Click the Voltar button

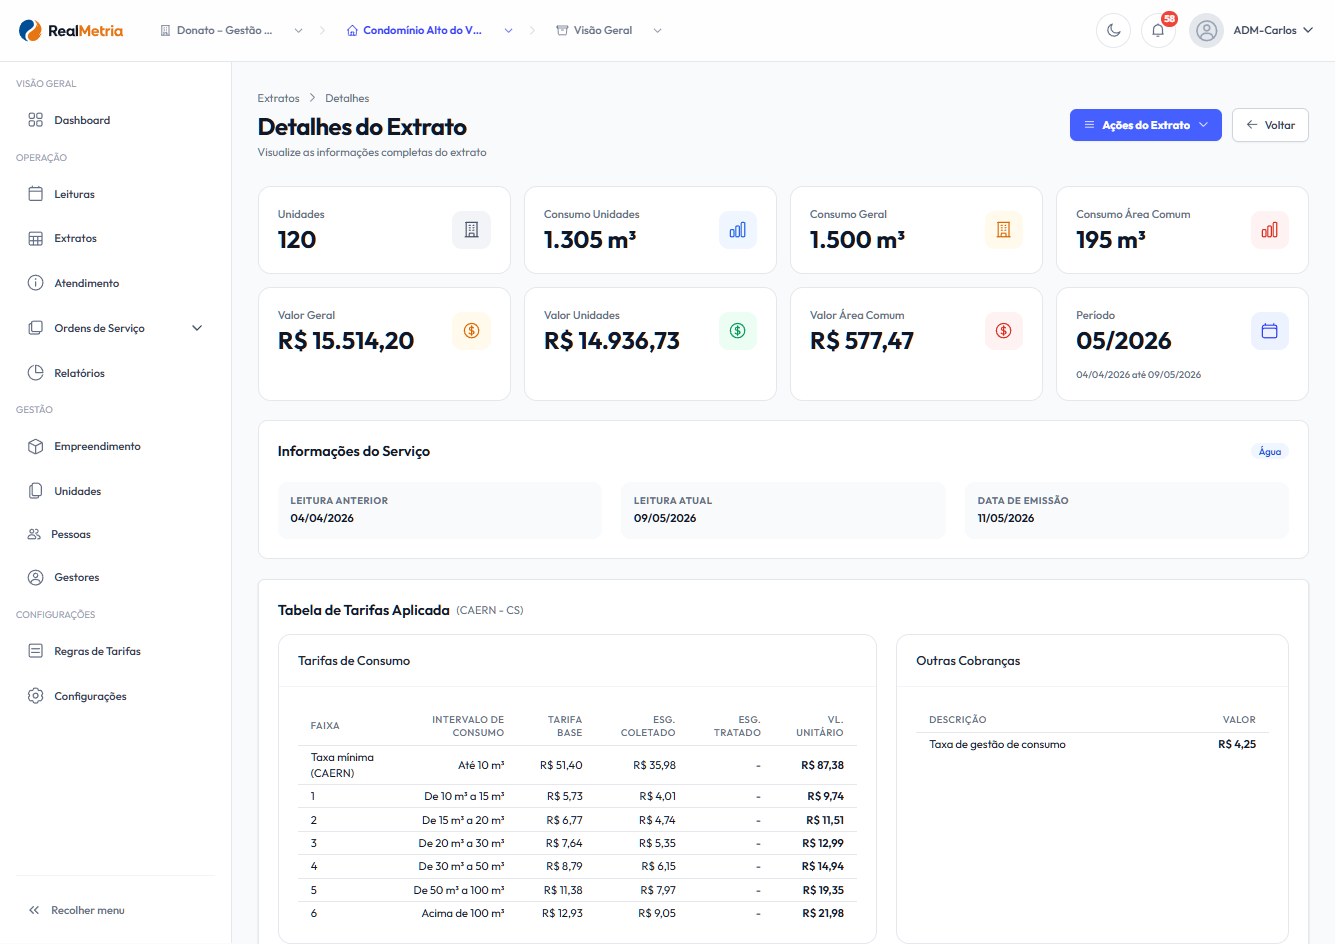[x=1270, y=125]
